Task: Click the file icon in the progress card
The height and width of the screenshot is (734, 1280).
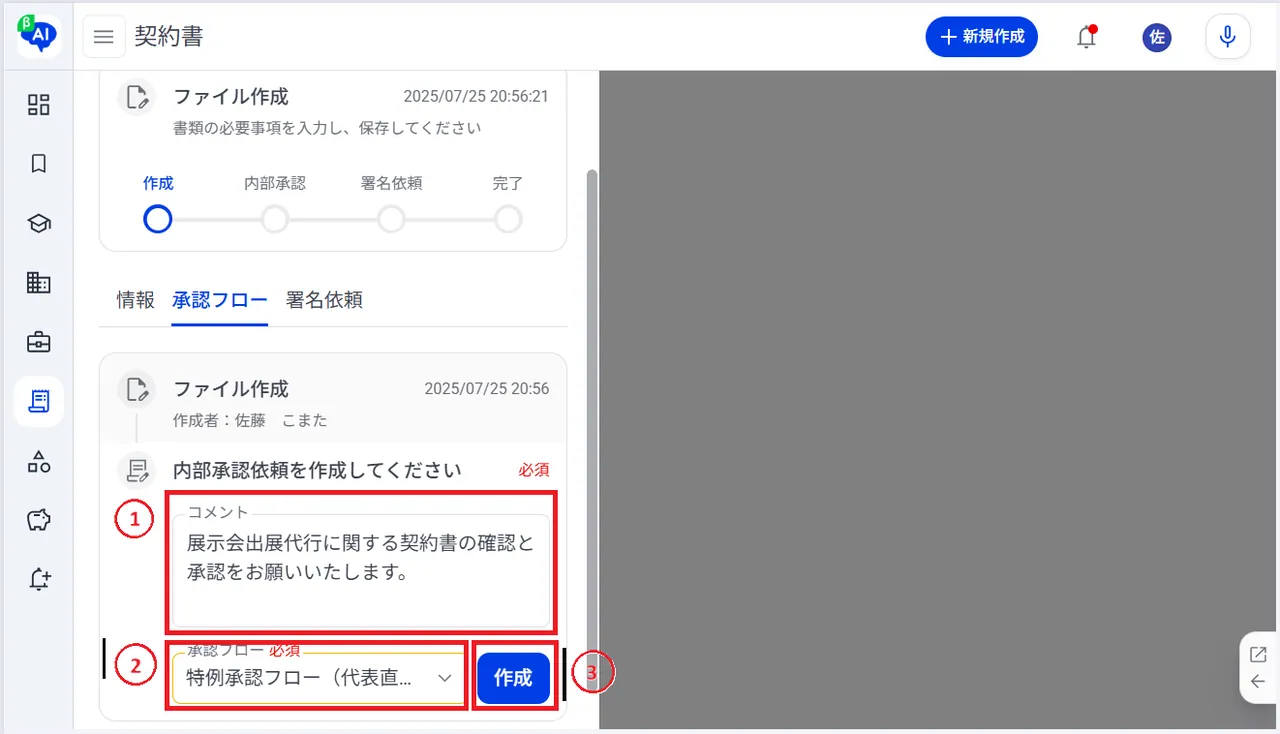Action: (x=136, y=97)
